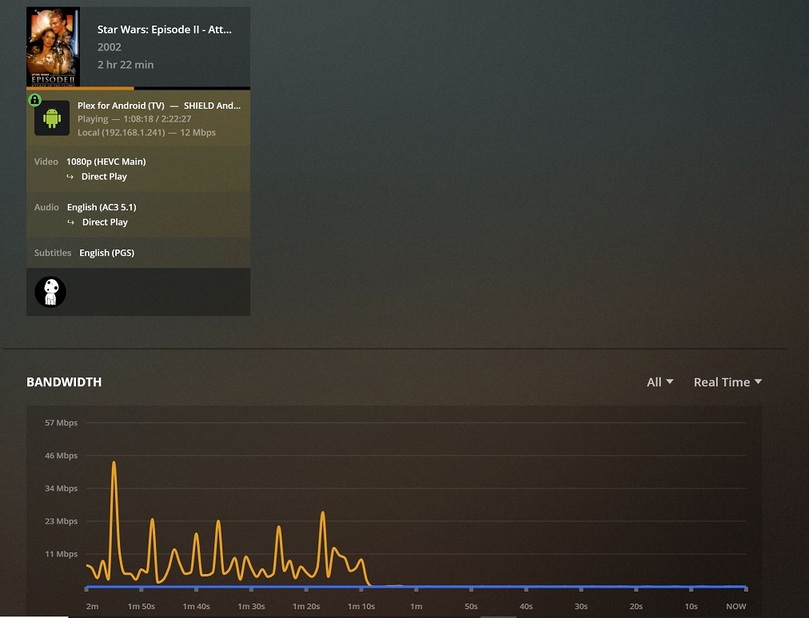Open the Star Wars Episode II poster thumbnail
The width and height of the screenshot is (809, 618).
(x=53, y=46)
